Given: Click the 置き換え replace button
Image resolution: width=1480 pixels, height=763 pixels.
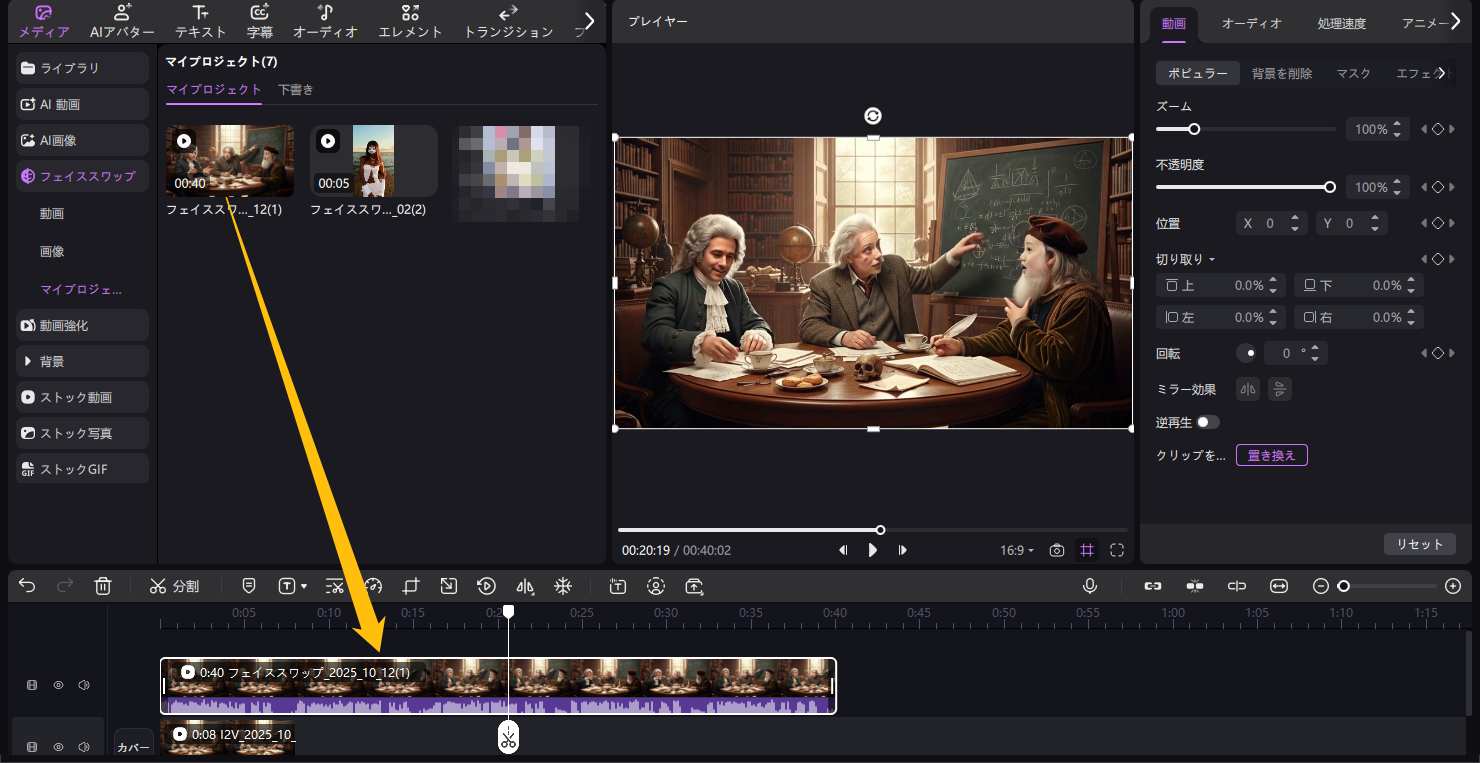Looking at the screenshot, I should (1271, 455).
